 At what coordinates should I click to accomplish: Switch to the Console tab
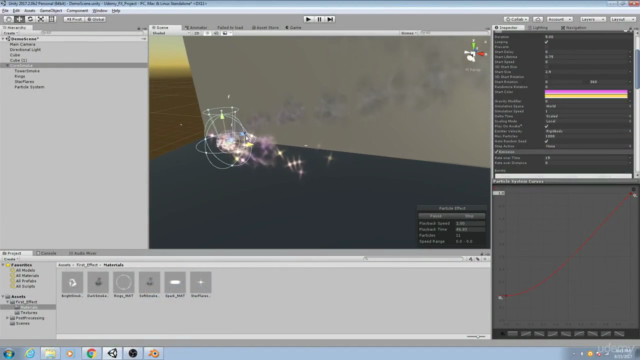[x=46, y=253]
